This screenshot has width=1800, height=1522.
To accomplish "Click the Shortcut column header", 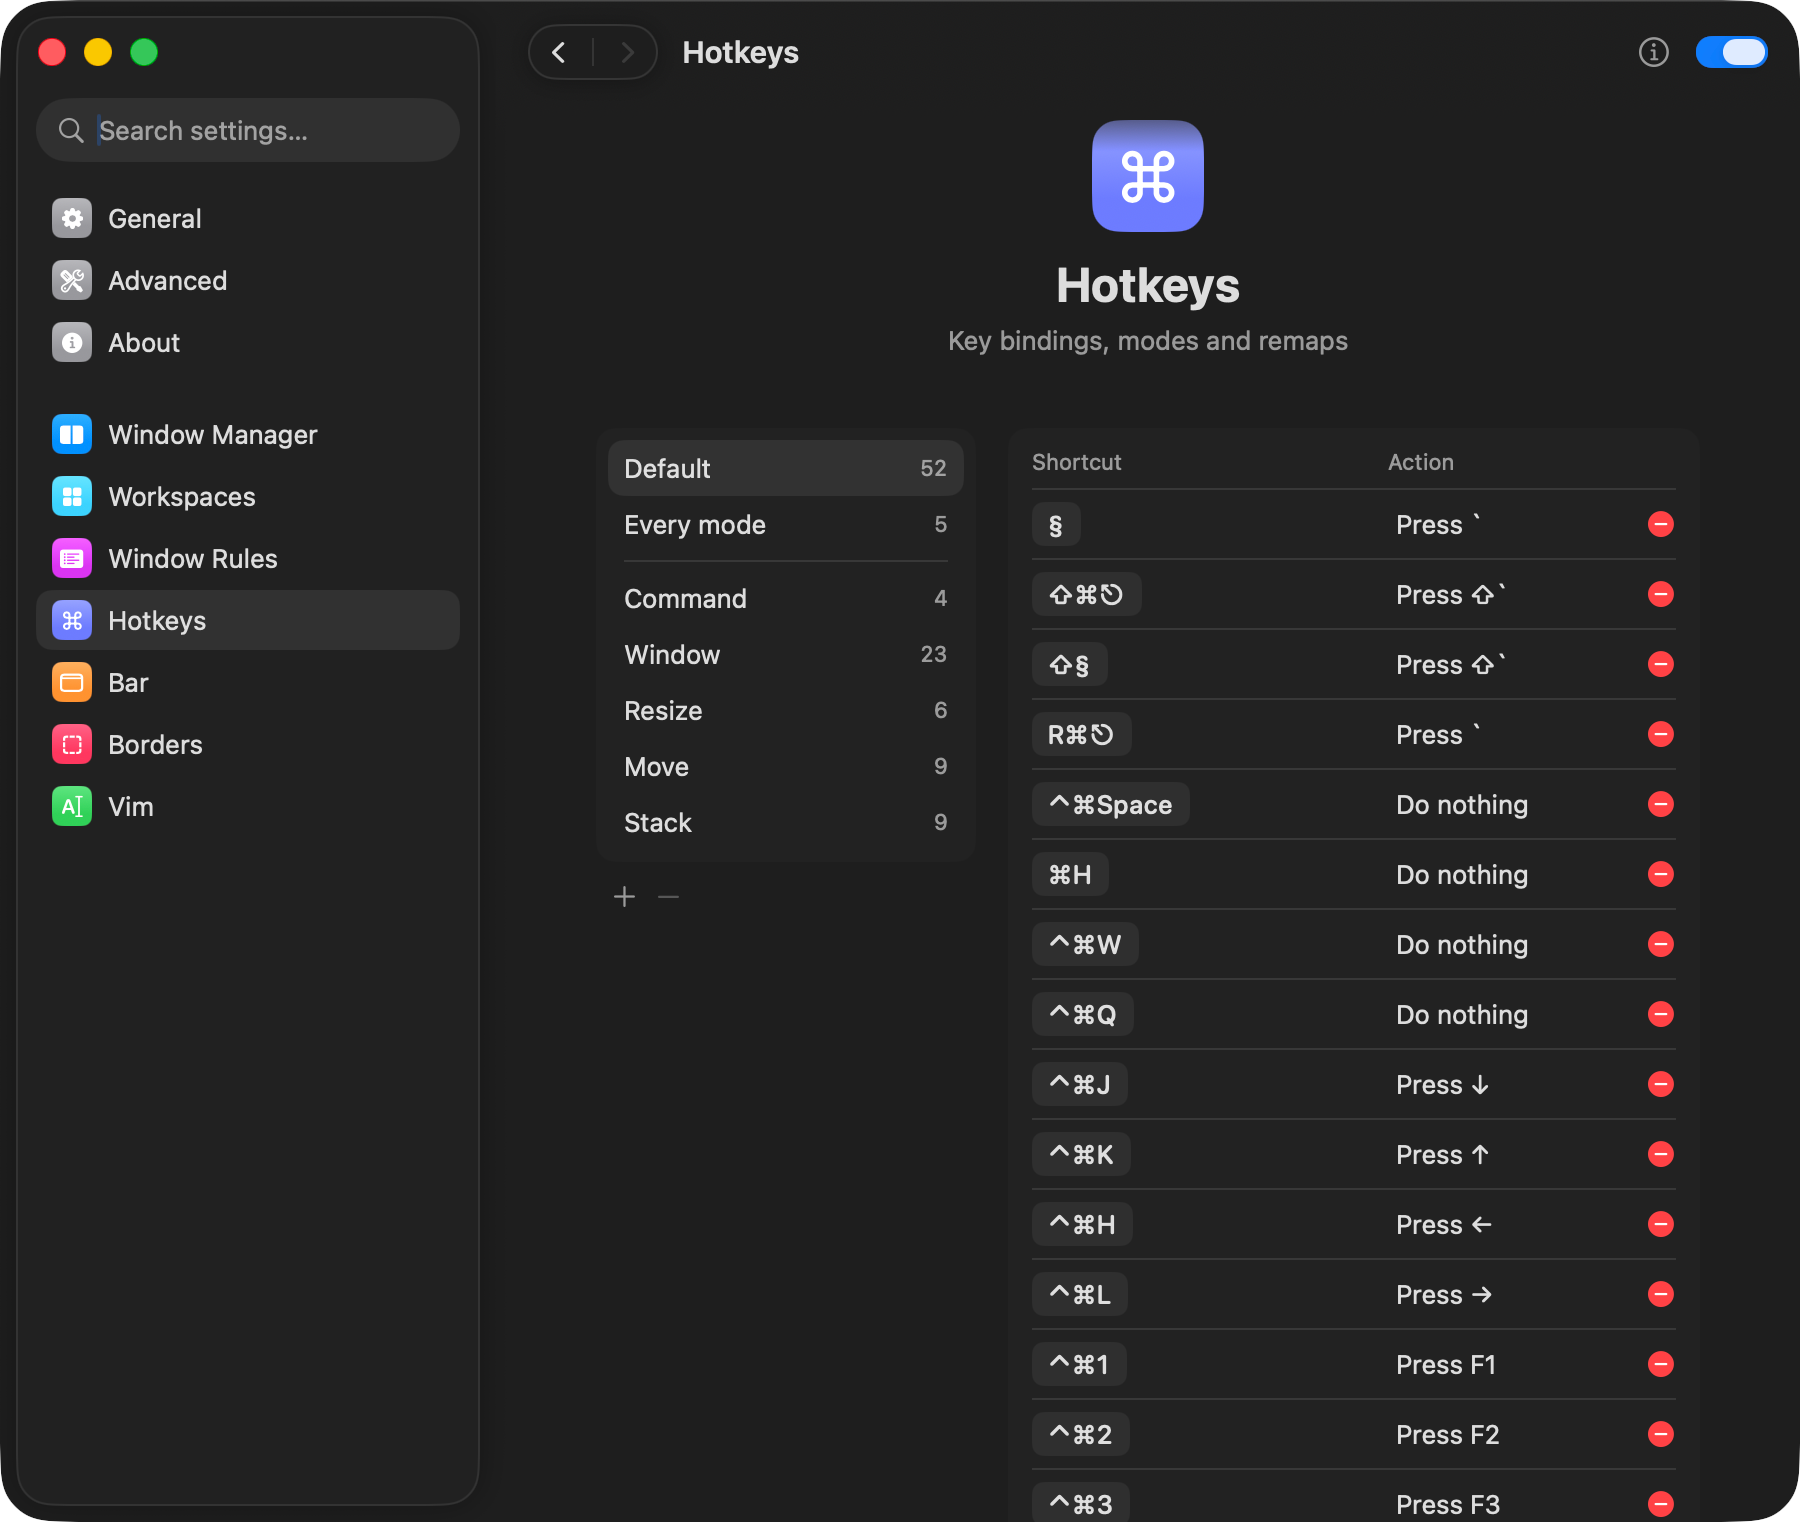I will [x=1077, y=462].
